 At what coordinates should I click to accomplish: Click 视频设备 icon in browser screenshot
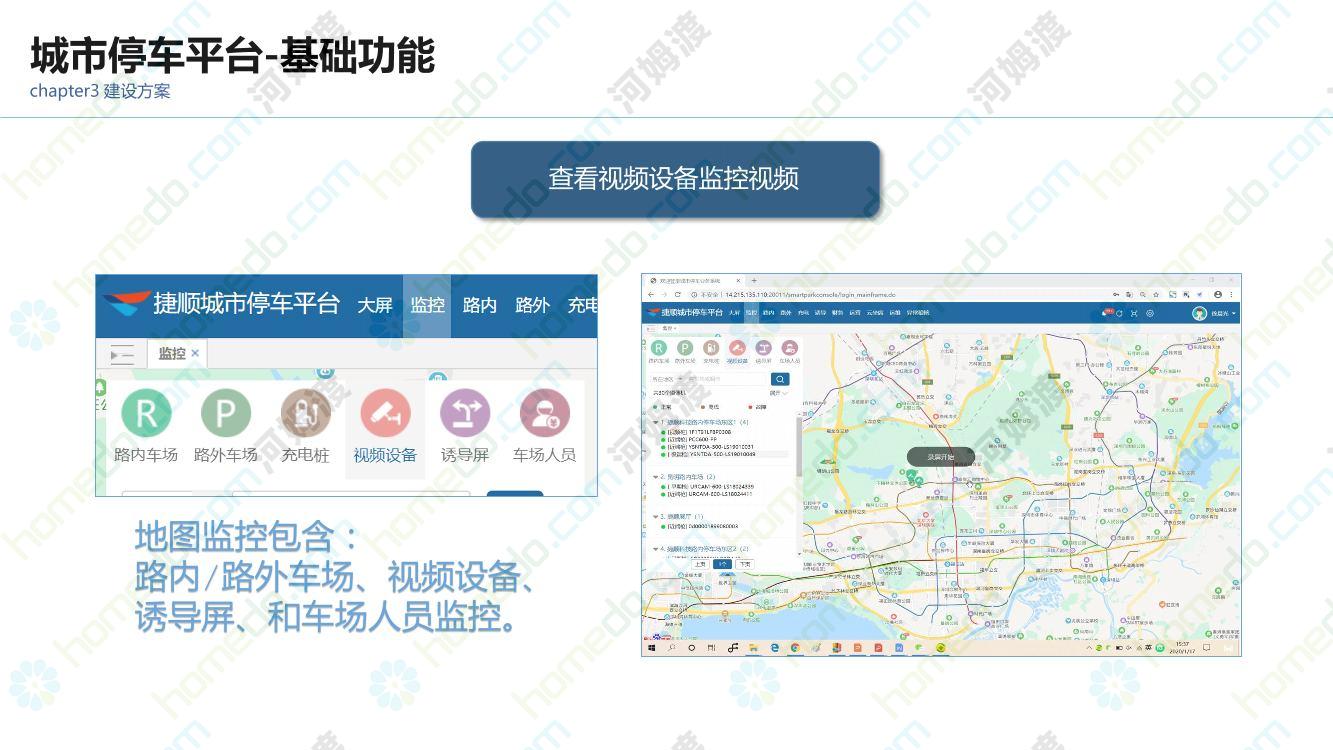tap(737, 348)
